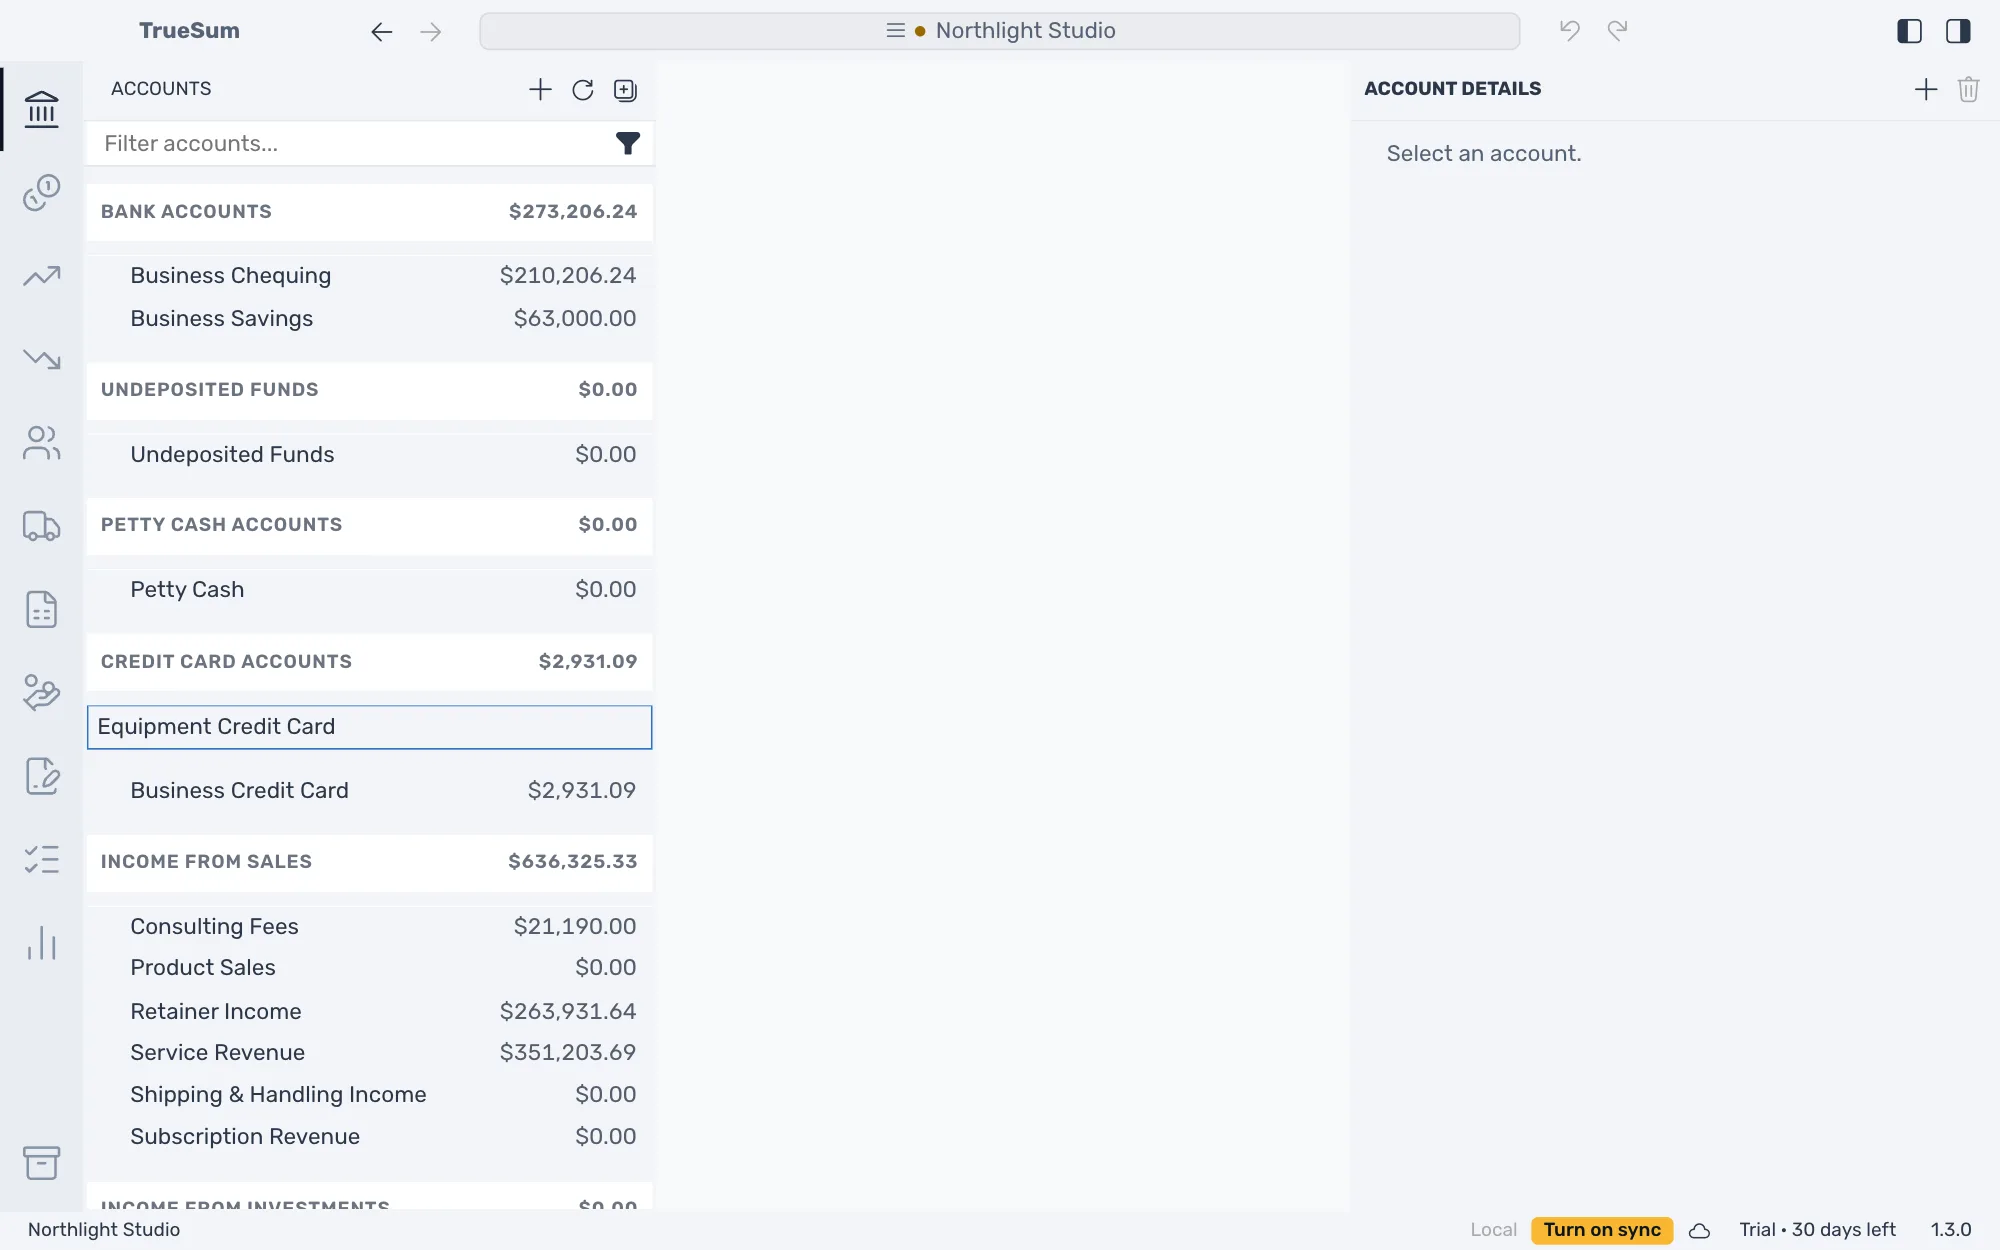
Task: Refresh the accounts list
Action: 583,90
